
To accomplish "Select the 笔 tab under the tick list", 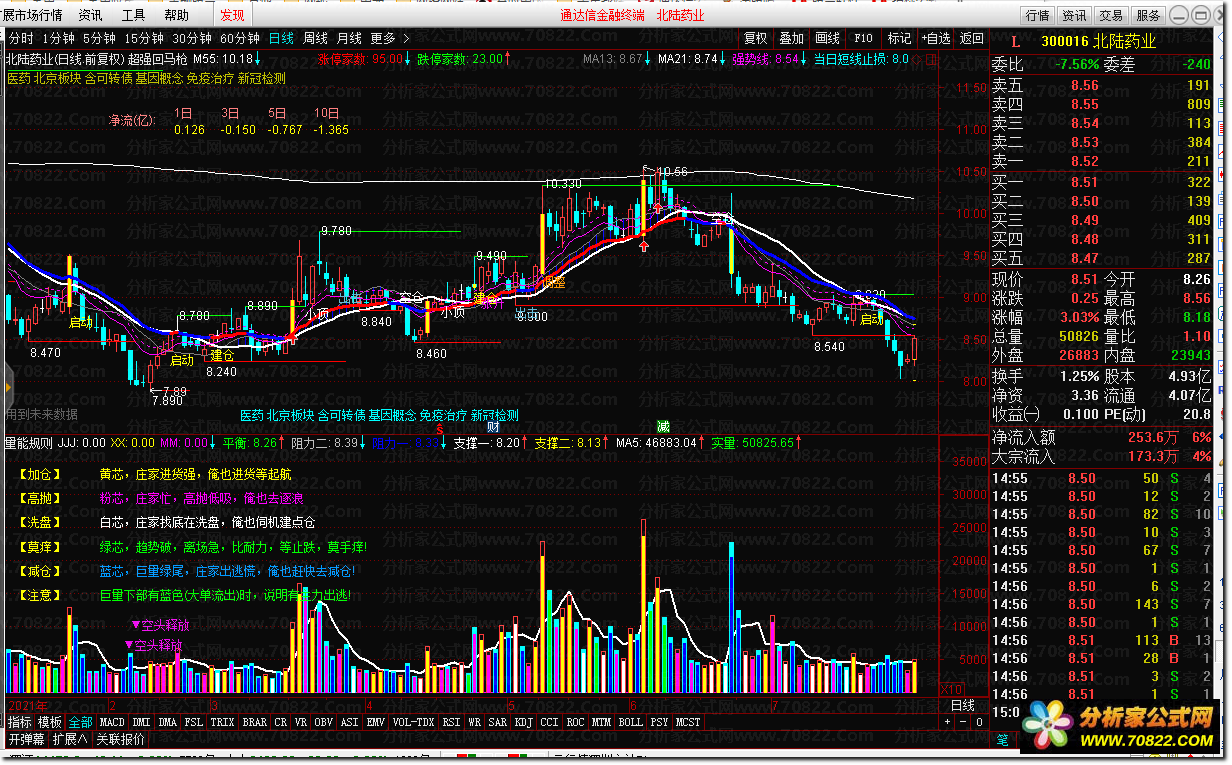I will tap(1003, 740).
